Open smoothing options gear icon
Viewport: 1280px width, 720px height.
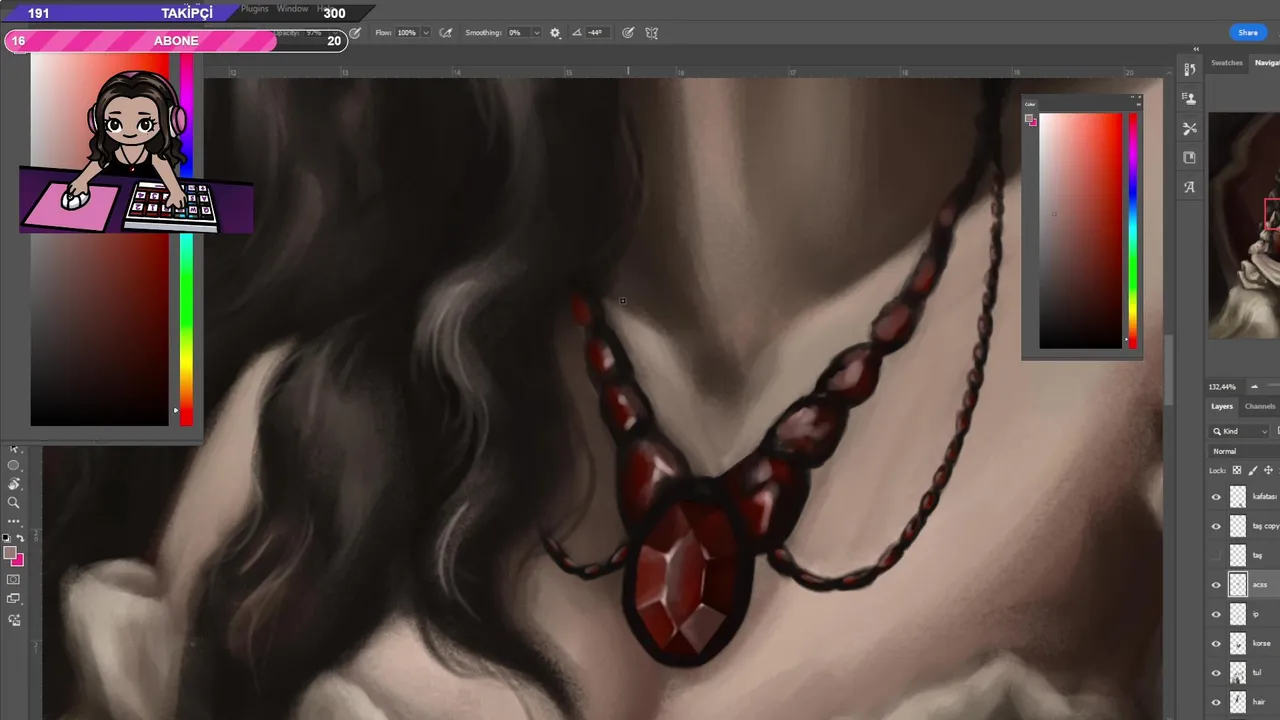point(555,33)
